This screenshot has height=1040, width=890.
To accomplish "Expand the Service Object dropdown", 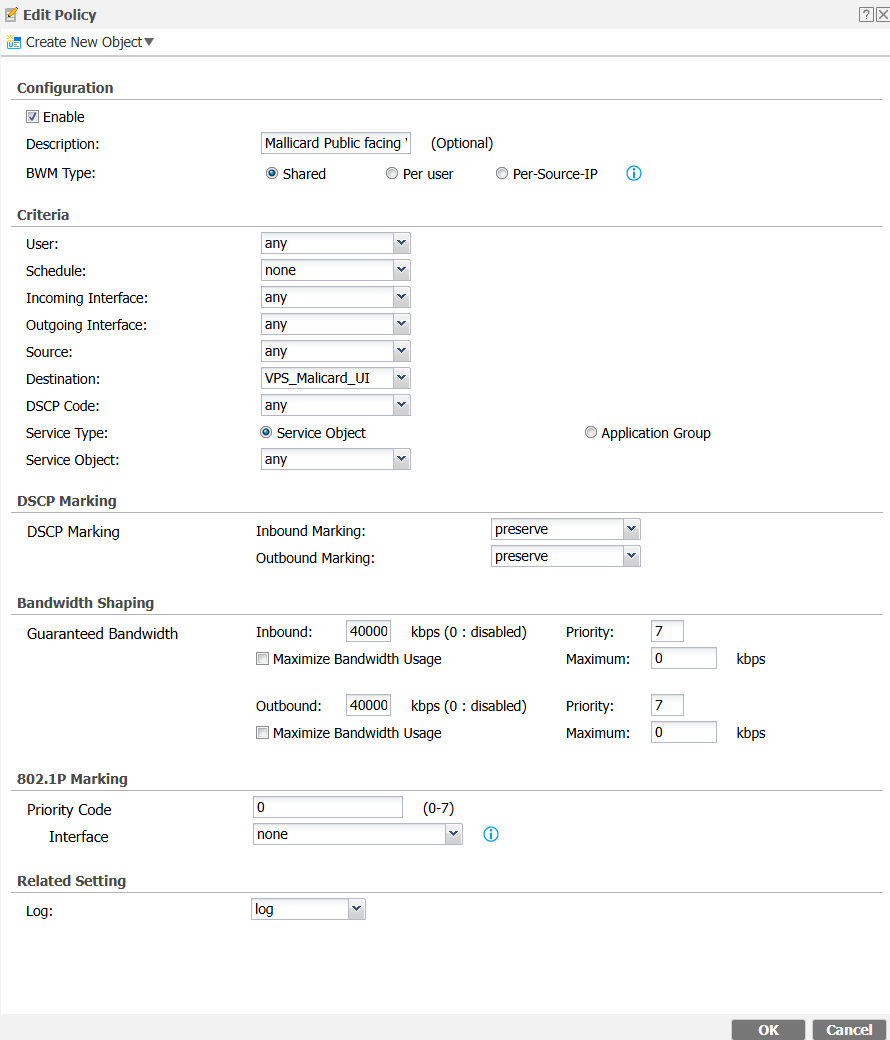I will (336, 459).
